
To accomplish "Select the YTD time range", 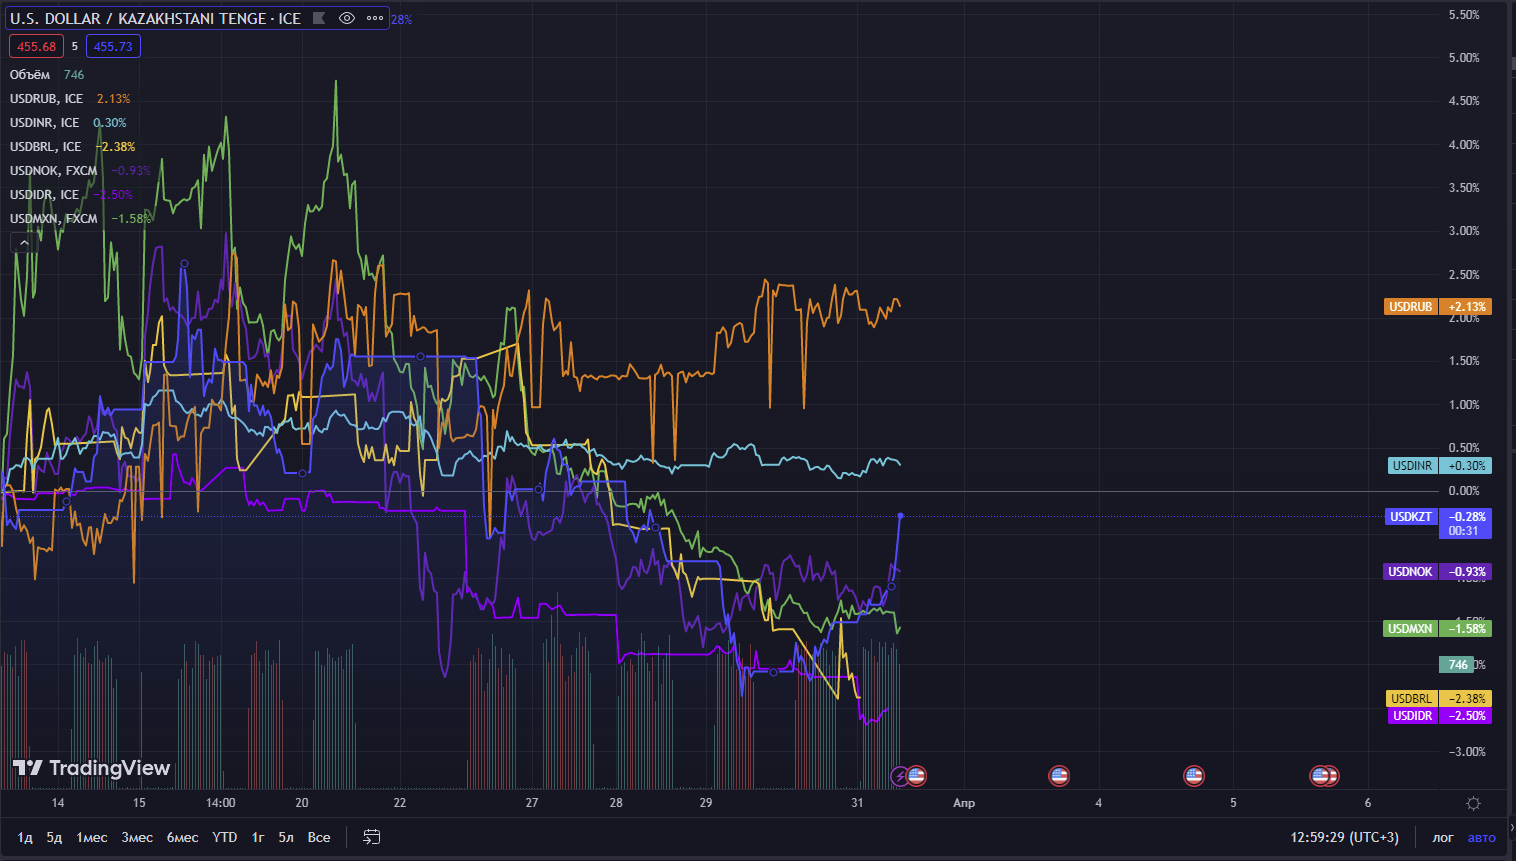I will click(224, 837).
